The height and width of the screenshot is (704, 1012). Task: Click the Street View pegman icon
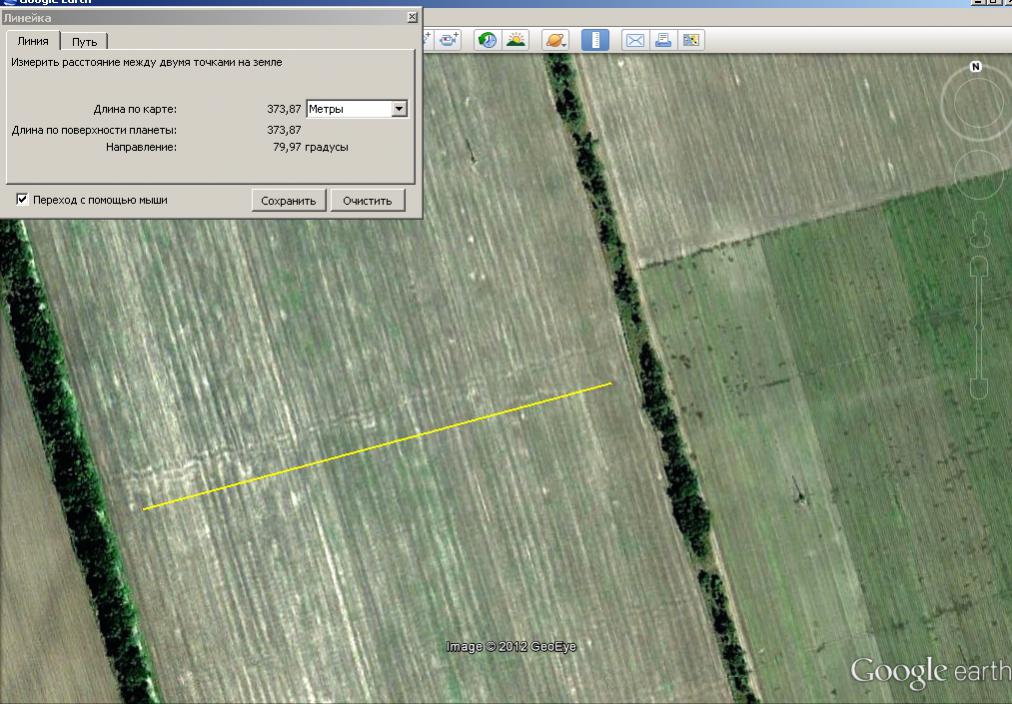click(979, 226)
